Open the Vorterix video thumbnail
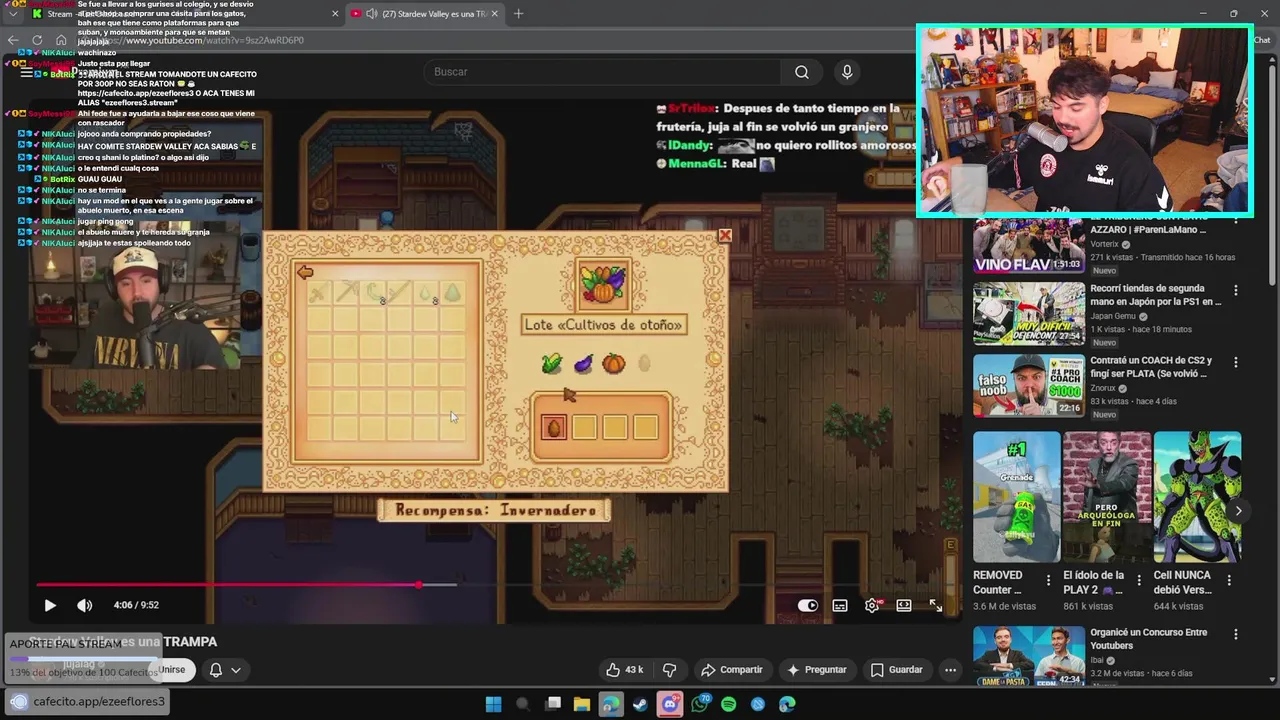 click(1029, 245)
